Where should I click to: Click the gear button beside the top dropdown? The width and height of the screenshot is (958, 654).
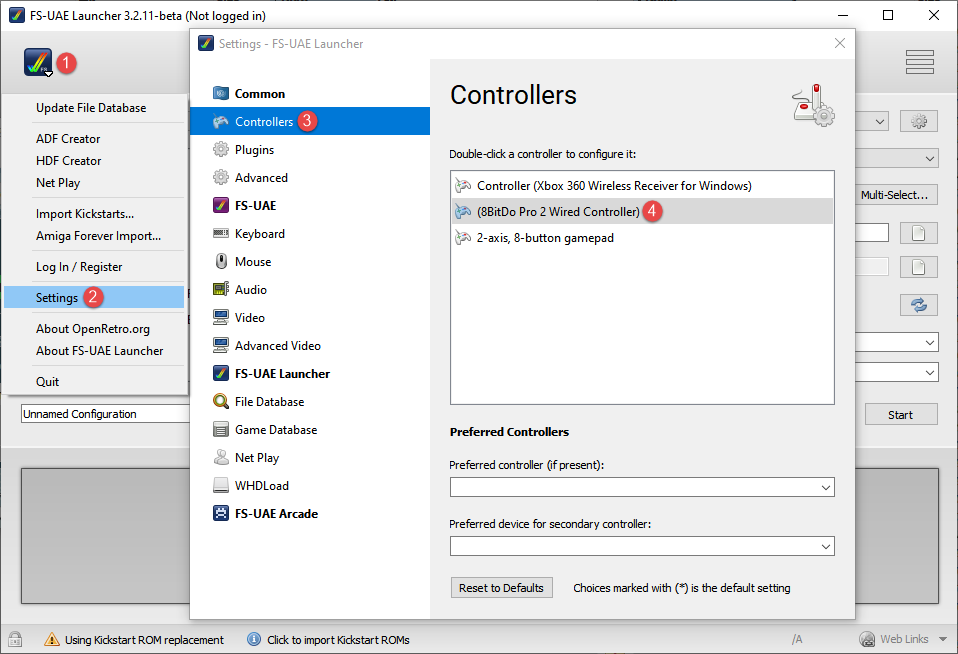[x=918, y=121]
